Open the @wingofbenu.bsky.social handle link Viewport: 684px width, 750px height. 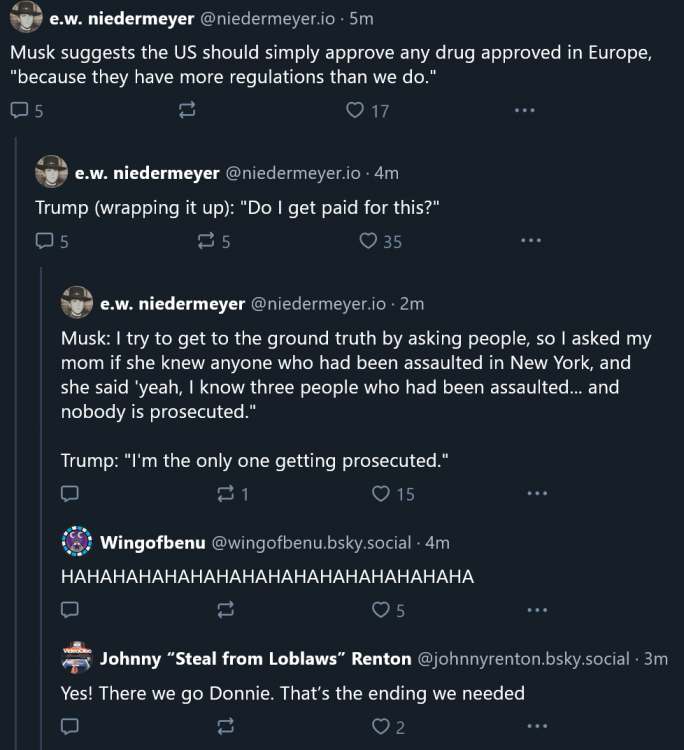(311, 543)
